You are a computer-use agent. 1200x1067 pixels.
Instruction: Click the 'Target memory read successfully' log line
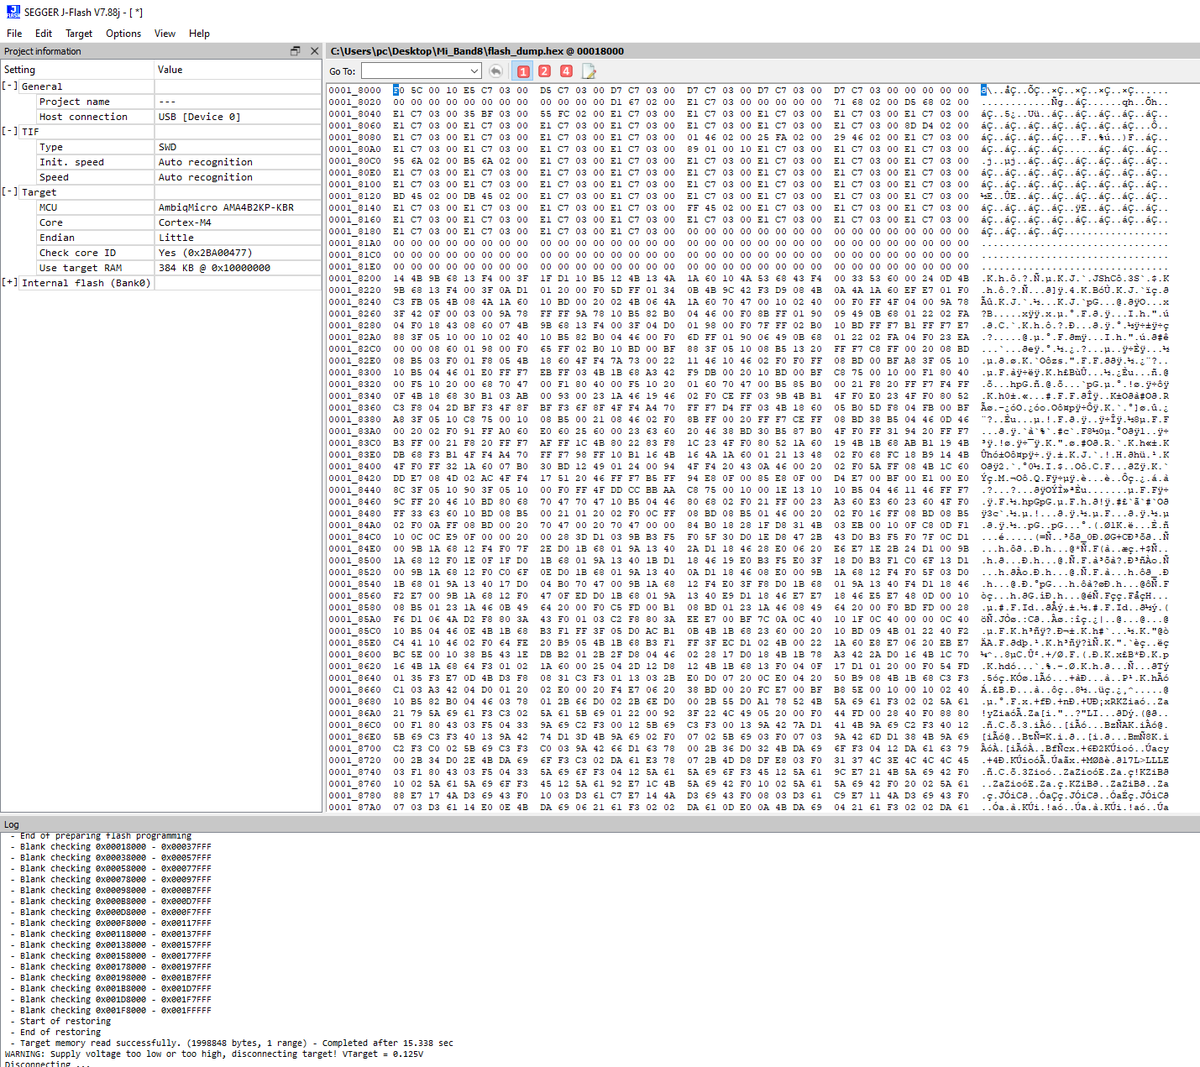236,1043
